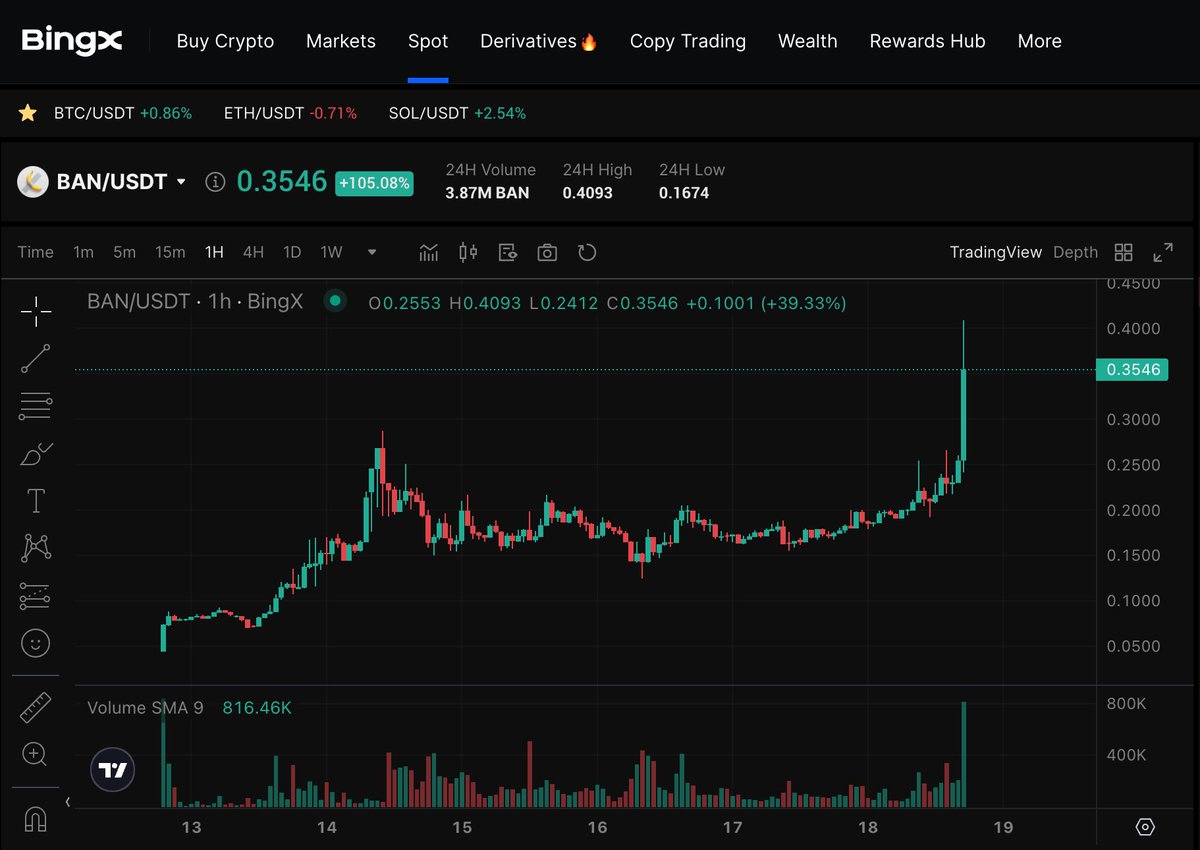Click the Volume SMA 9 indicator label
This screenshot has height=850, width=1200.
[145, 708]
